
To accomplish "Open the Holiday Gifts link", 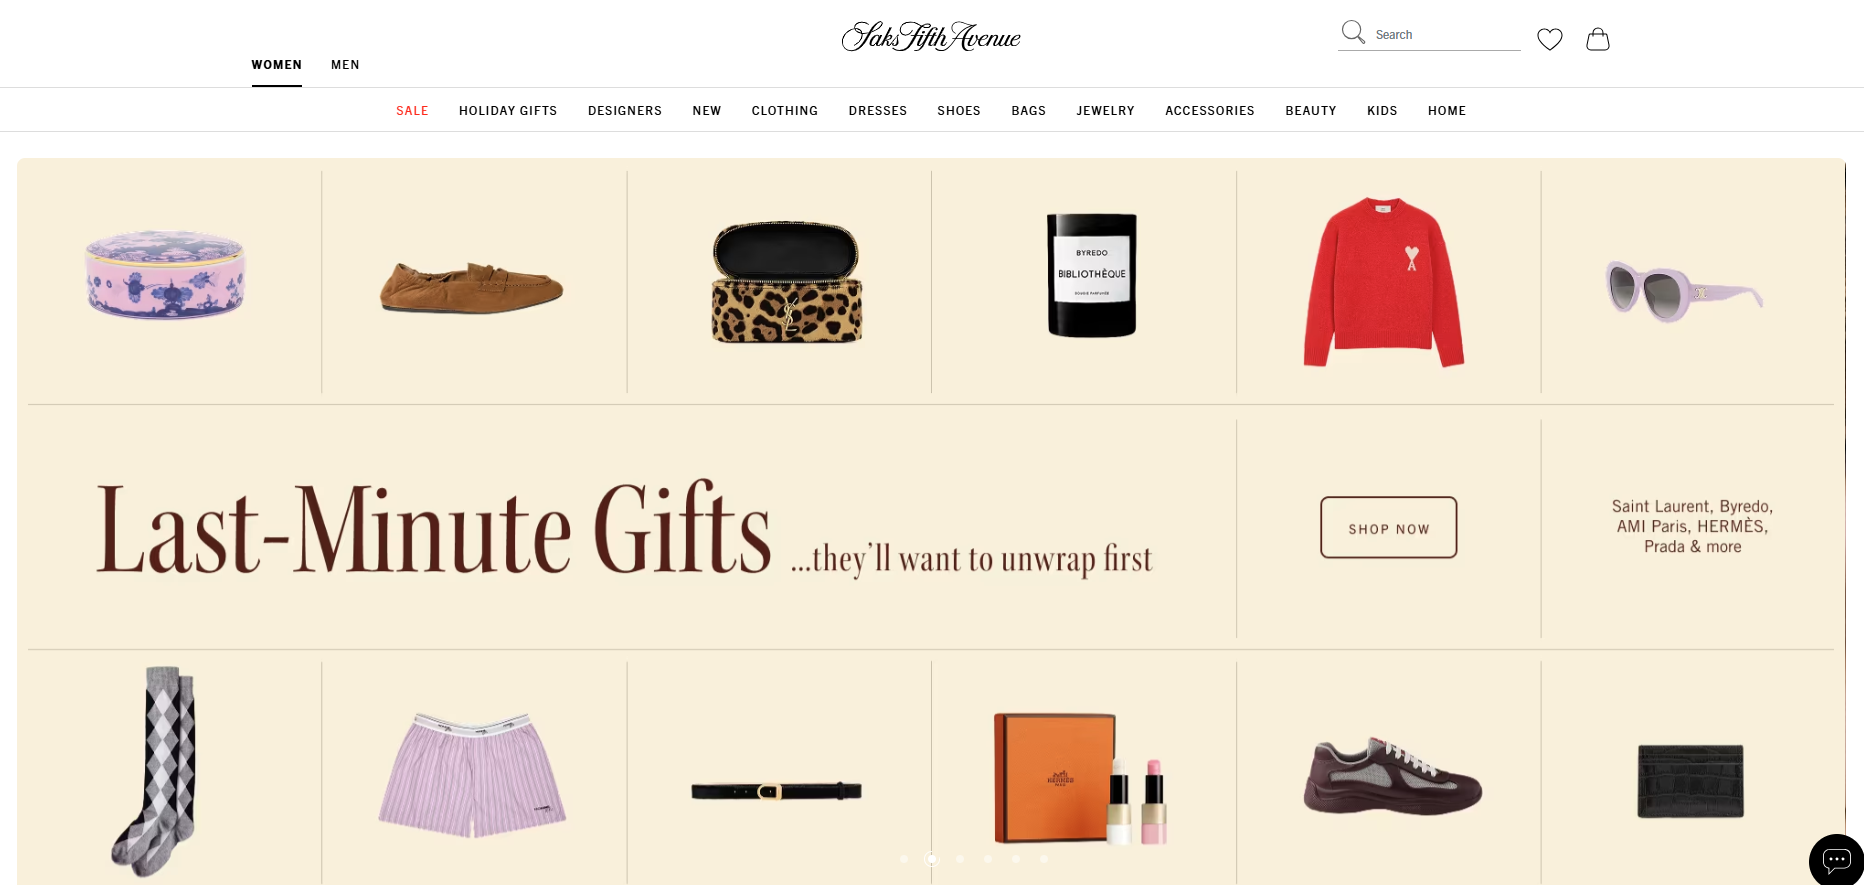I will tap(508, 111).
